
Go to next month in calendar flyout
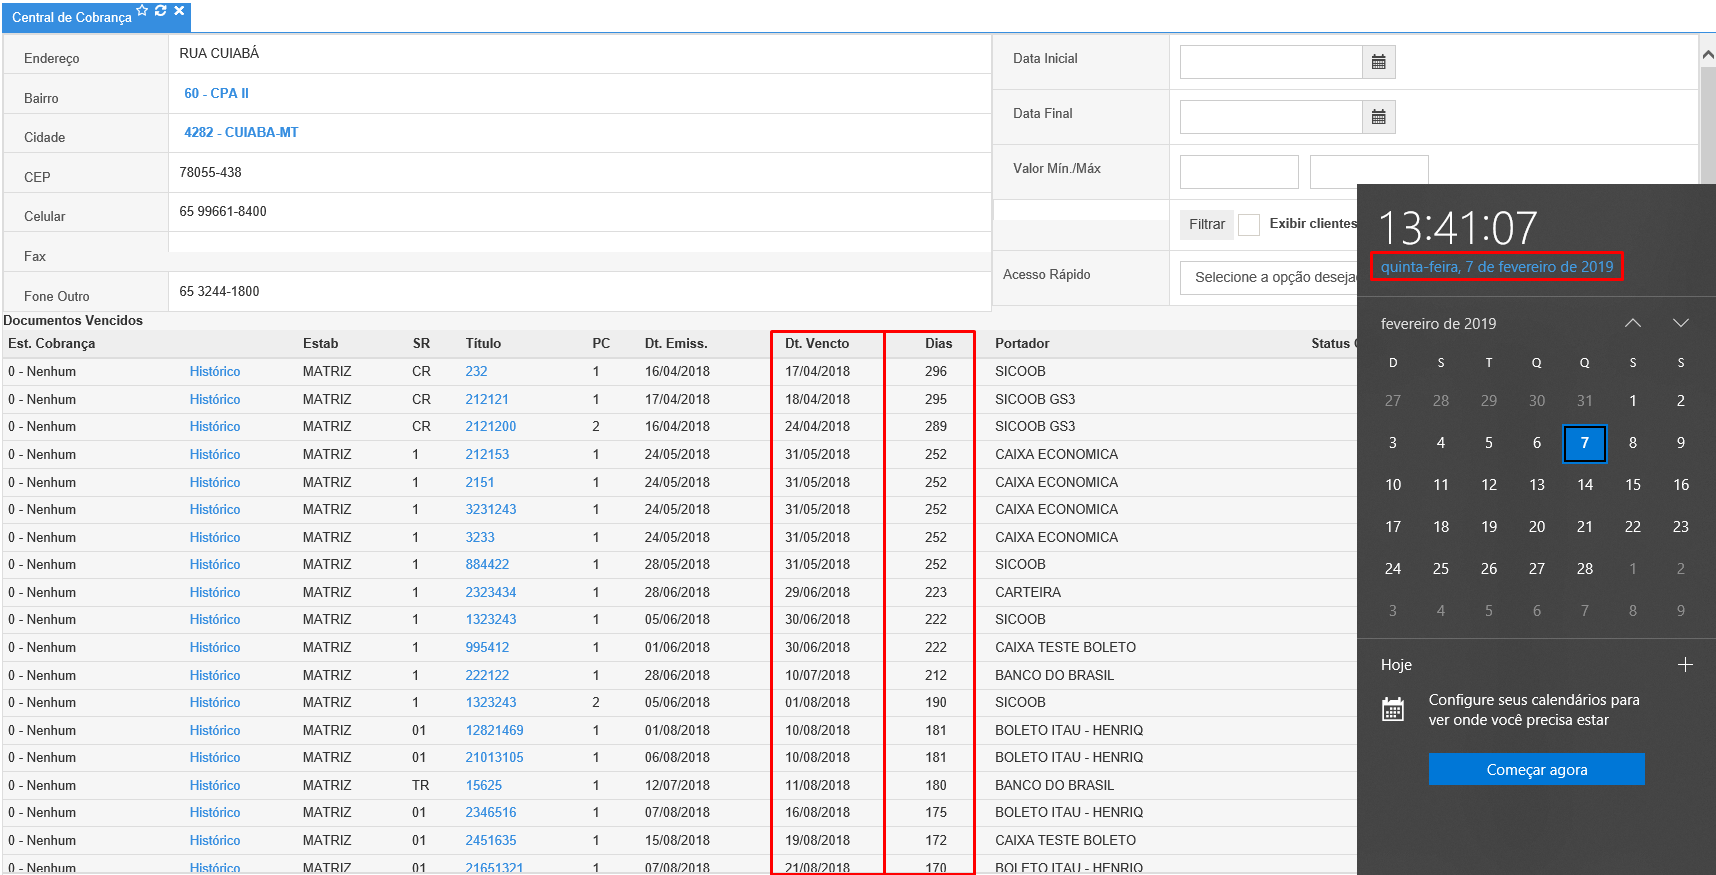(1681, 323)
